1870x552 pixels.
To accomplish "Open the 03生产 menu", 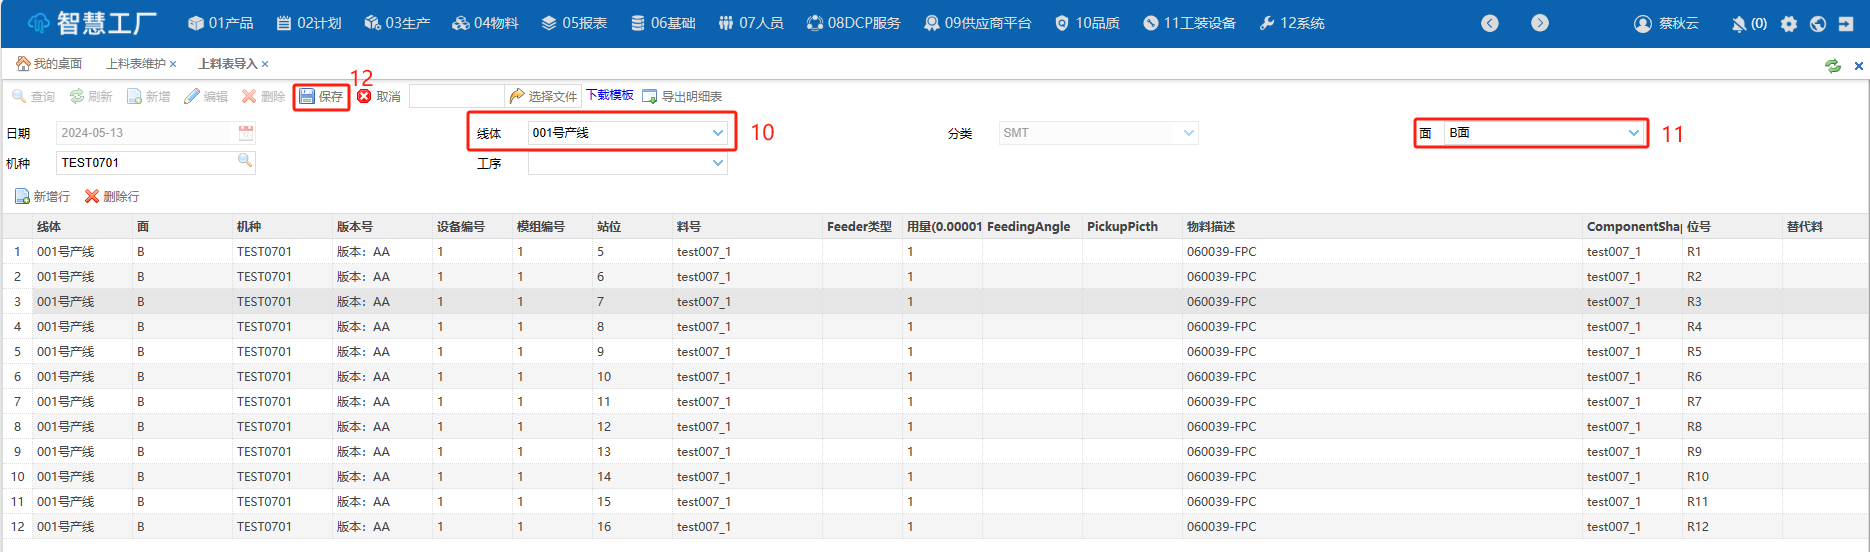I will [x=397, y=23].
